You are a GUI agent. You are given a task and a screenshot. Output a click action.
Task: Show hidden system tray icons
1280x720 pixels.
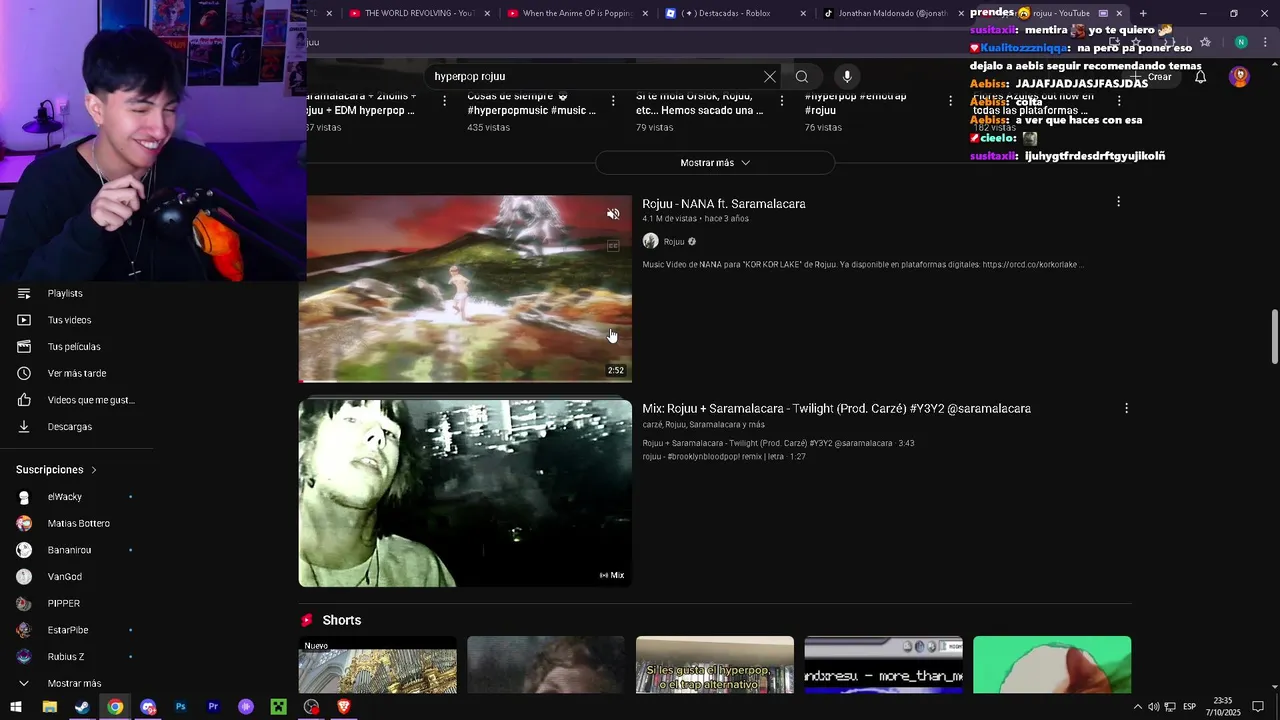1137,707
